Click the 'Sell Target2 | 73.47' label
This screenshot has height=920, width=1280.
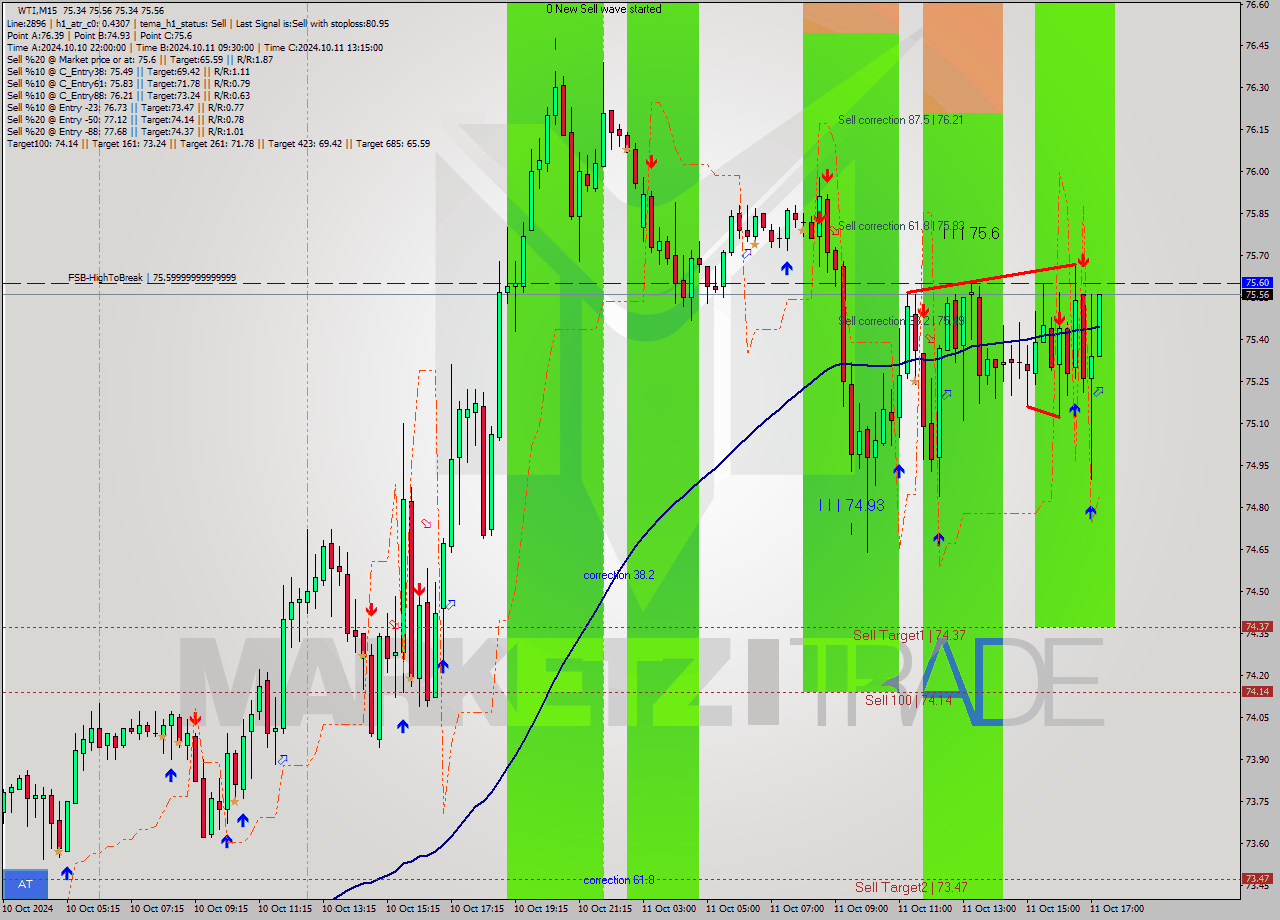click(x=911, y=887)
